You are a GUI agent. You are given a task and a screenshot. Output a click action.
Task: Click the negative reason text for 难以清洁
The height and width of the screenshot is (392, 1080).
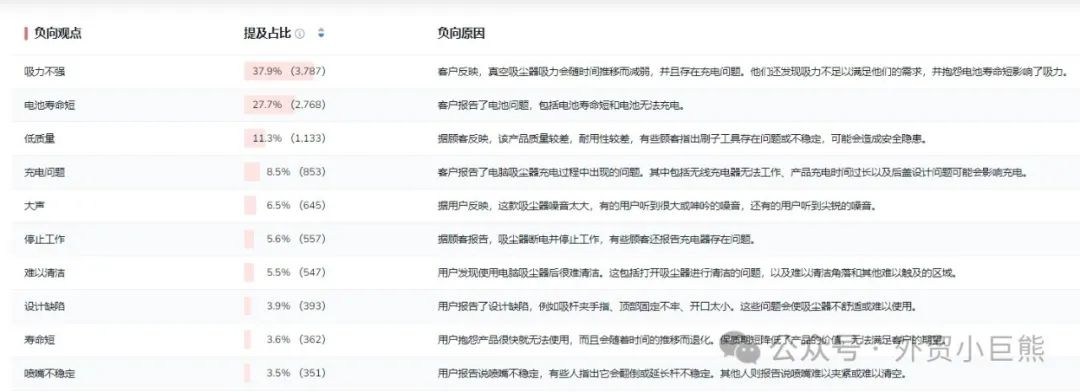(697, 272)
